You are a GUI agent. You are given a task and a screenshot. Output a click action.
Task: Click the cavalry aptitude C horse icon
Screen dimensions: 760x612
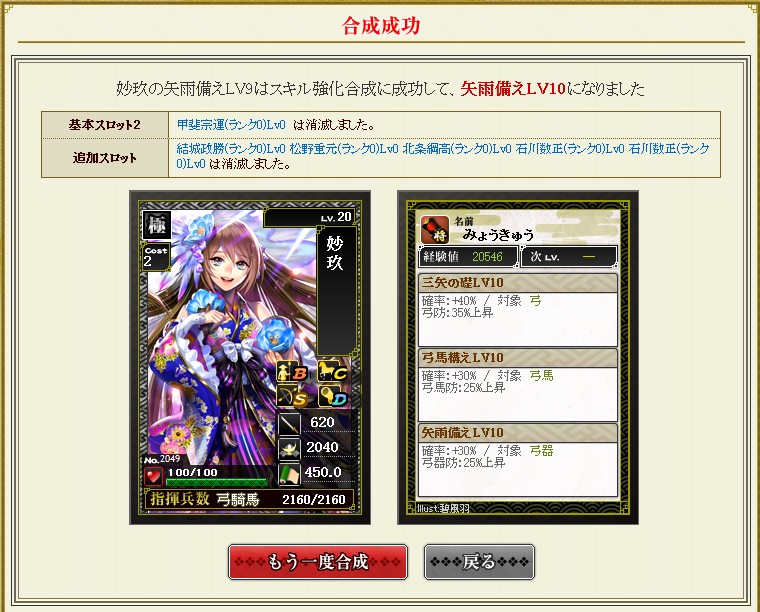[x=332, y=372]
